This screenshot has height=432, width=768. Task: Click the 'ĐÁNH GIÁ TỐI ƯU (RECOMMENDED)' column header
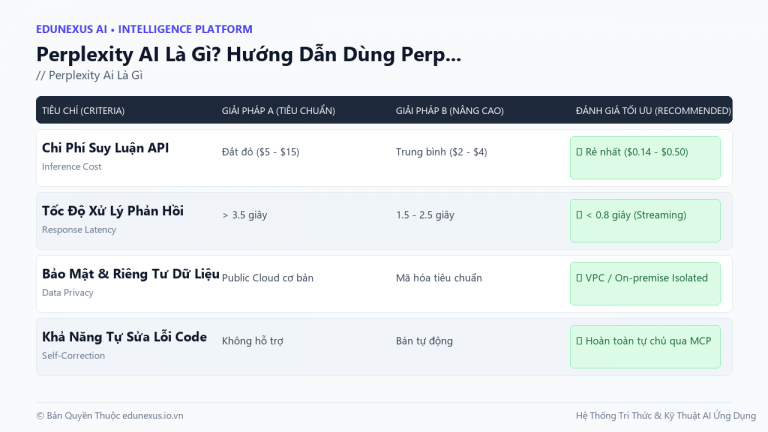click(653, 111)
